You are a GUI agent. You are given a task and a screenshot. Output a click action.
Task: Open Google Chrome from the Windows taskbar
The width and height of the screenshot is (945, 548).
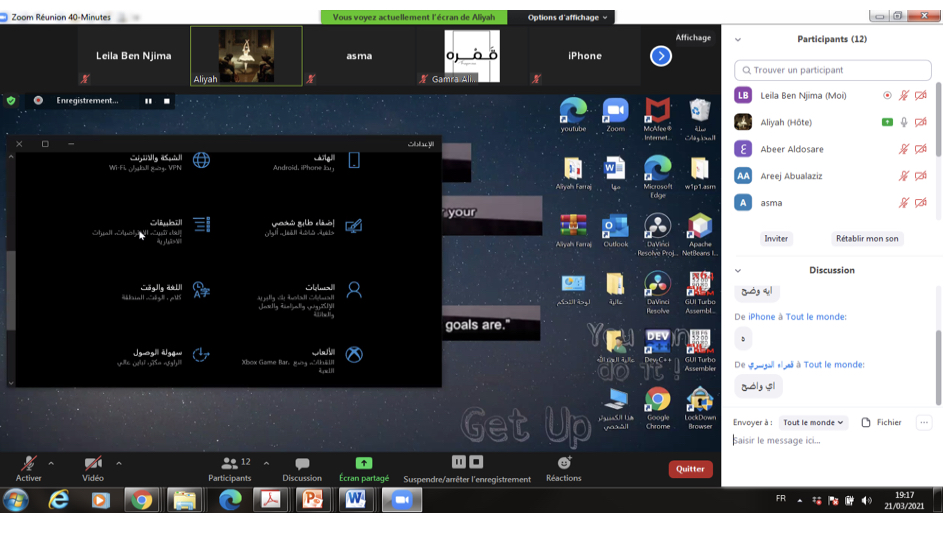[x=141, y=500]
